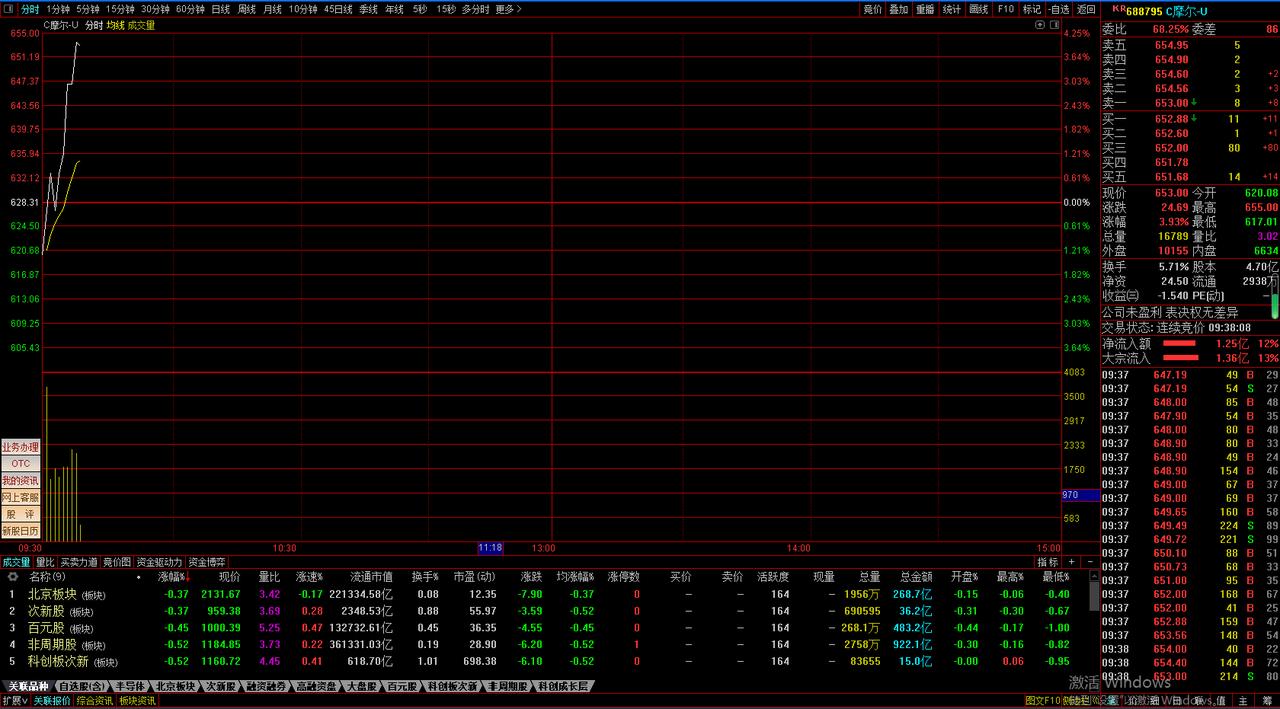Sort table by 涨幅% column
The height and width of the screenshot is (709, 1280).
(x=172, y=577)
